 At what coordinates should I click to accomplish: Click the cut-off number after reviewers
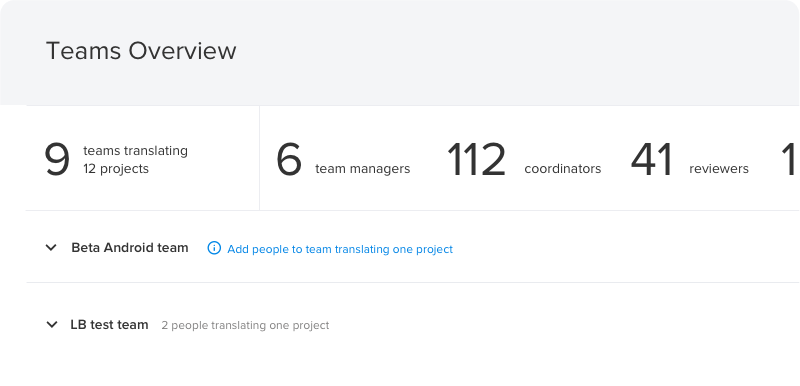pos(789,160)
